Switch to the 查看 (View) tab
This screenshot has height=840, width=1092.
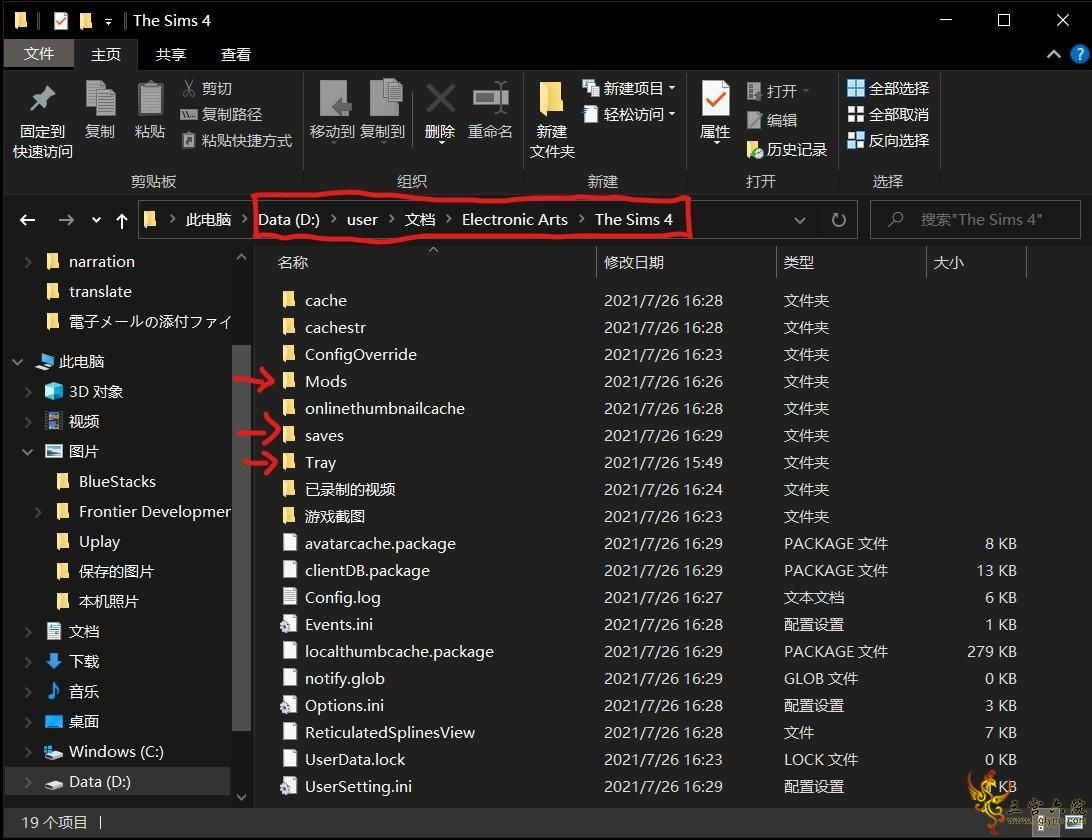click(x=235, y=54)
